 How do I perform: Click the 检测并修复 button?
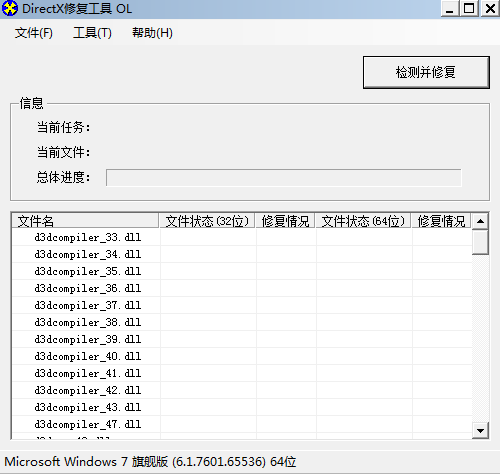426,72
